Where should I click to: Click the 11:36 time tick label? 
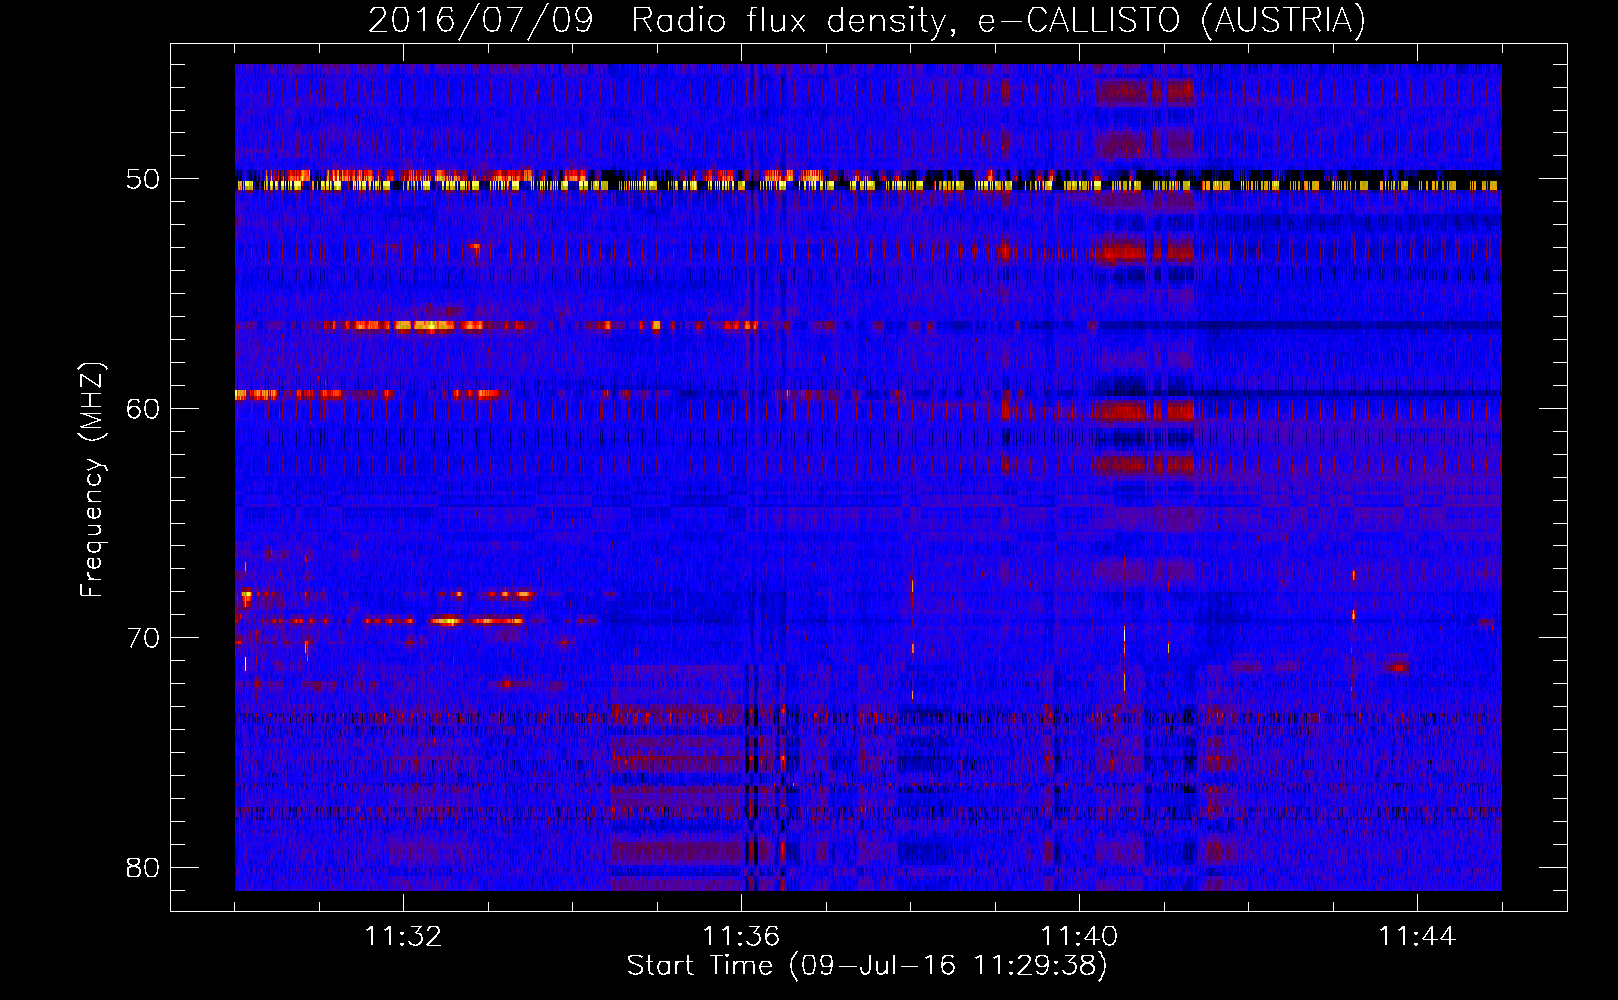pos(741,936)
